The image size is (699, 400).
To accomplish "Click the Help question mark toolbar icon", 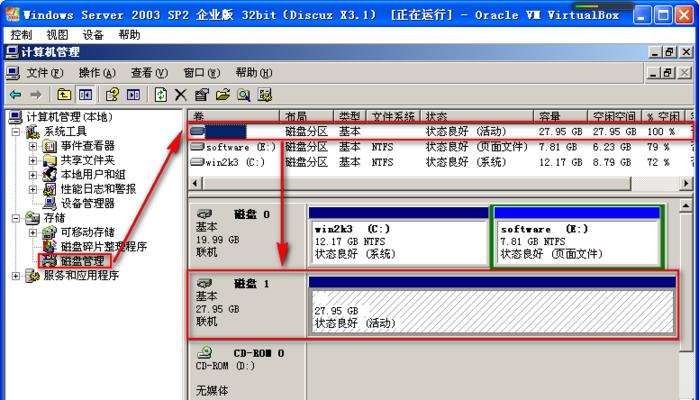I will 112,95.
